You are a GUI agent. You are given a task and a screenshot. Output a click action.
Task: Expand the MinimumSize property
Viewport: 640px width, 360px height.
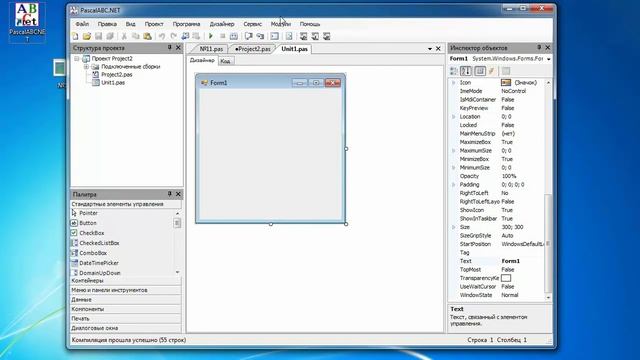point(453,168)
